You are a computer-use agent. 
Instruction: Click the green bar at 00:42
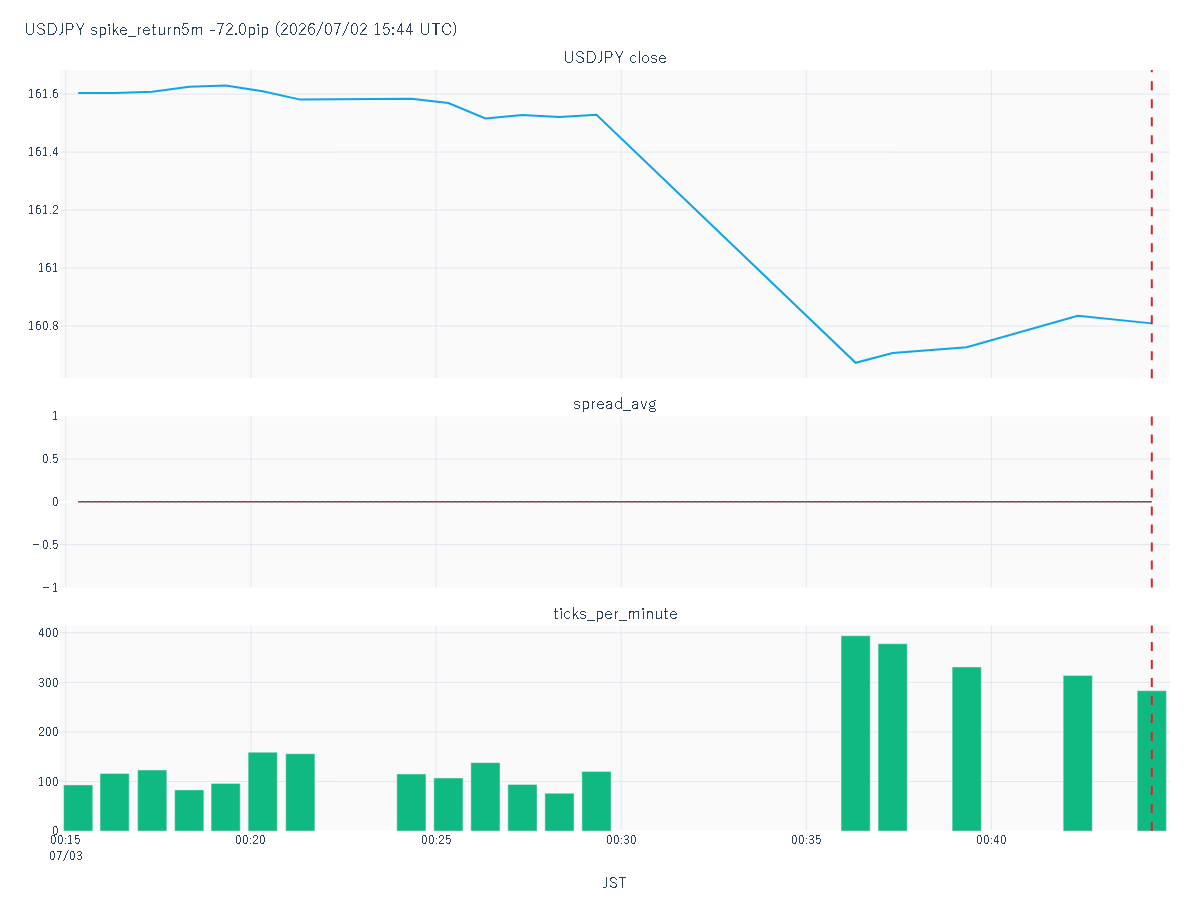tap(1077, 753)
